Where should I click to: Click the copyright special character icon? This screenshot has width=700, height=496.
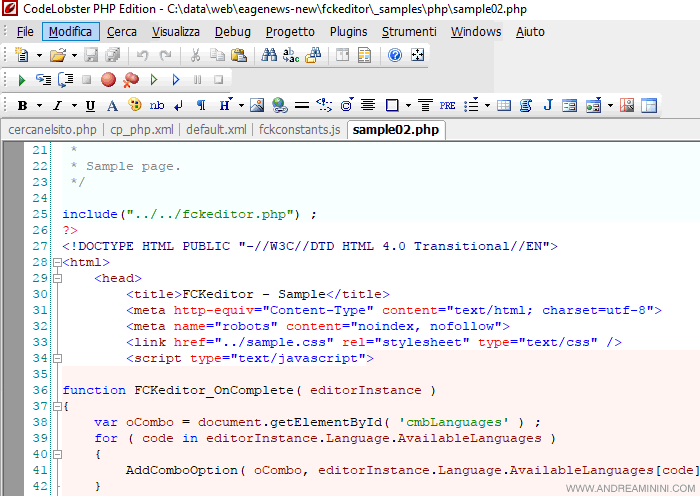click(346, 105)
